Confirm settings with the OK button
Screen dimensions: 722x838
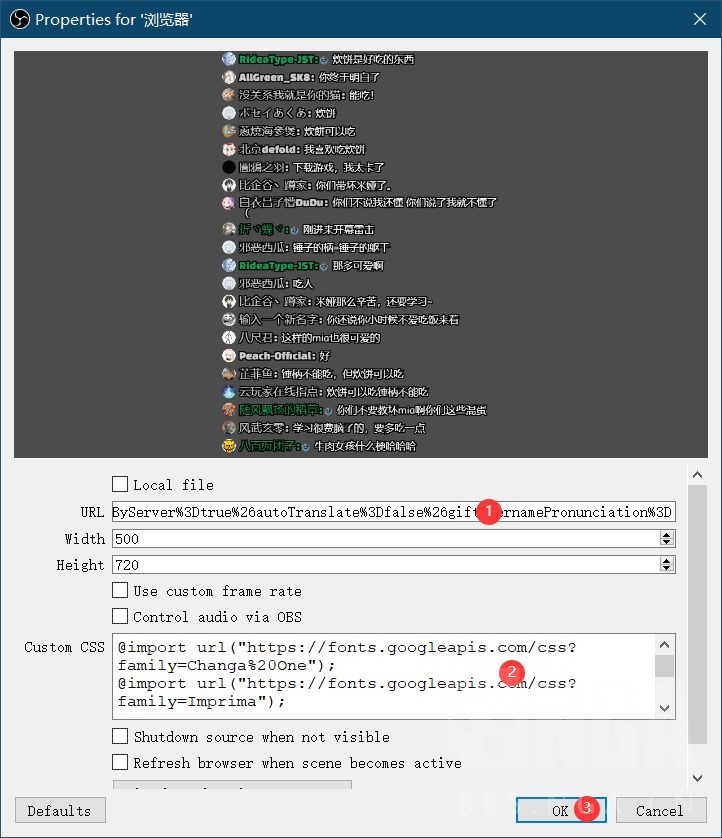[x=561, y=810]
